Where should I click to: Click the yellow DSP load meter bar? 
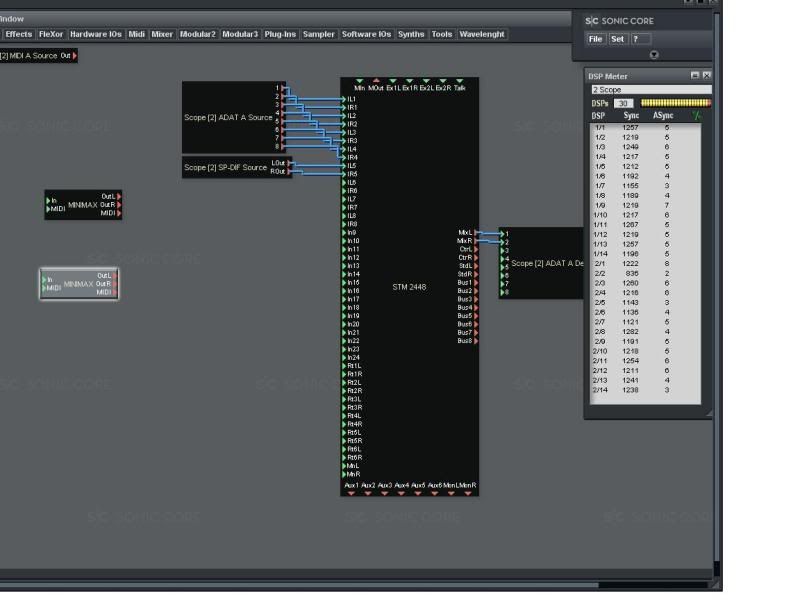click(676, 103)
